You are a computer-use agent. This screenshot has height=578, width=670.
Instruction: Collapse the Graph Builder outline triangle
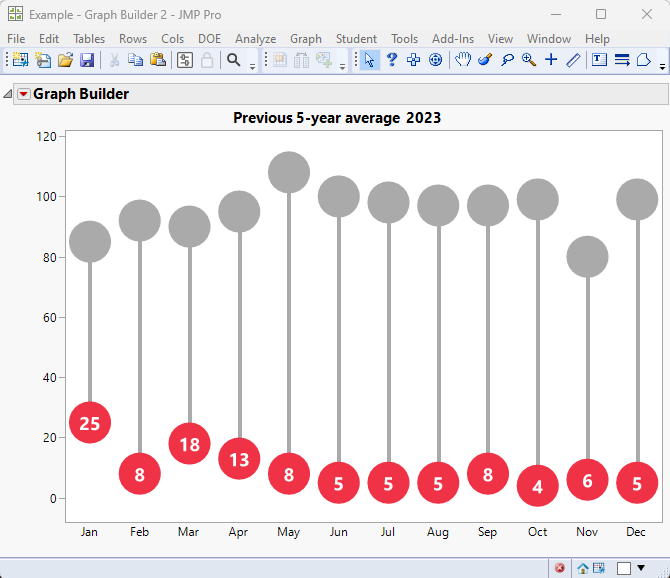(x=7, y=94)
